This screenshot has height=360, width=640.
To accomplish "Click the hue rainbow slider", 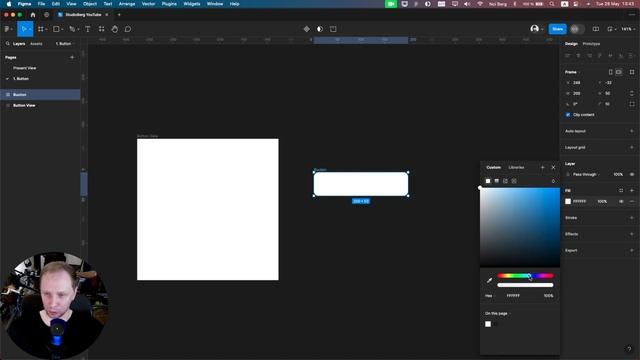I will [x=525, y=276].
